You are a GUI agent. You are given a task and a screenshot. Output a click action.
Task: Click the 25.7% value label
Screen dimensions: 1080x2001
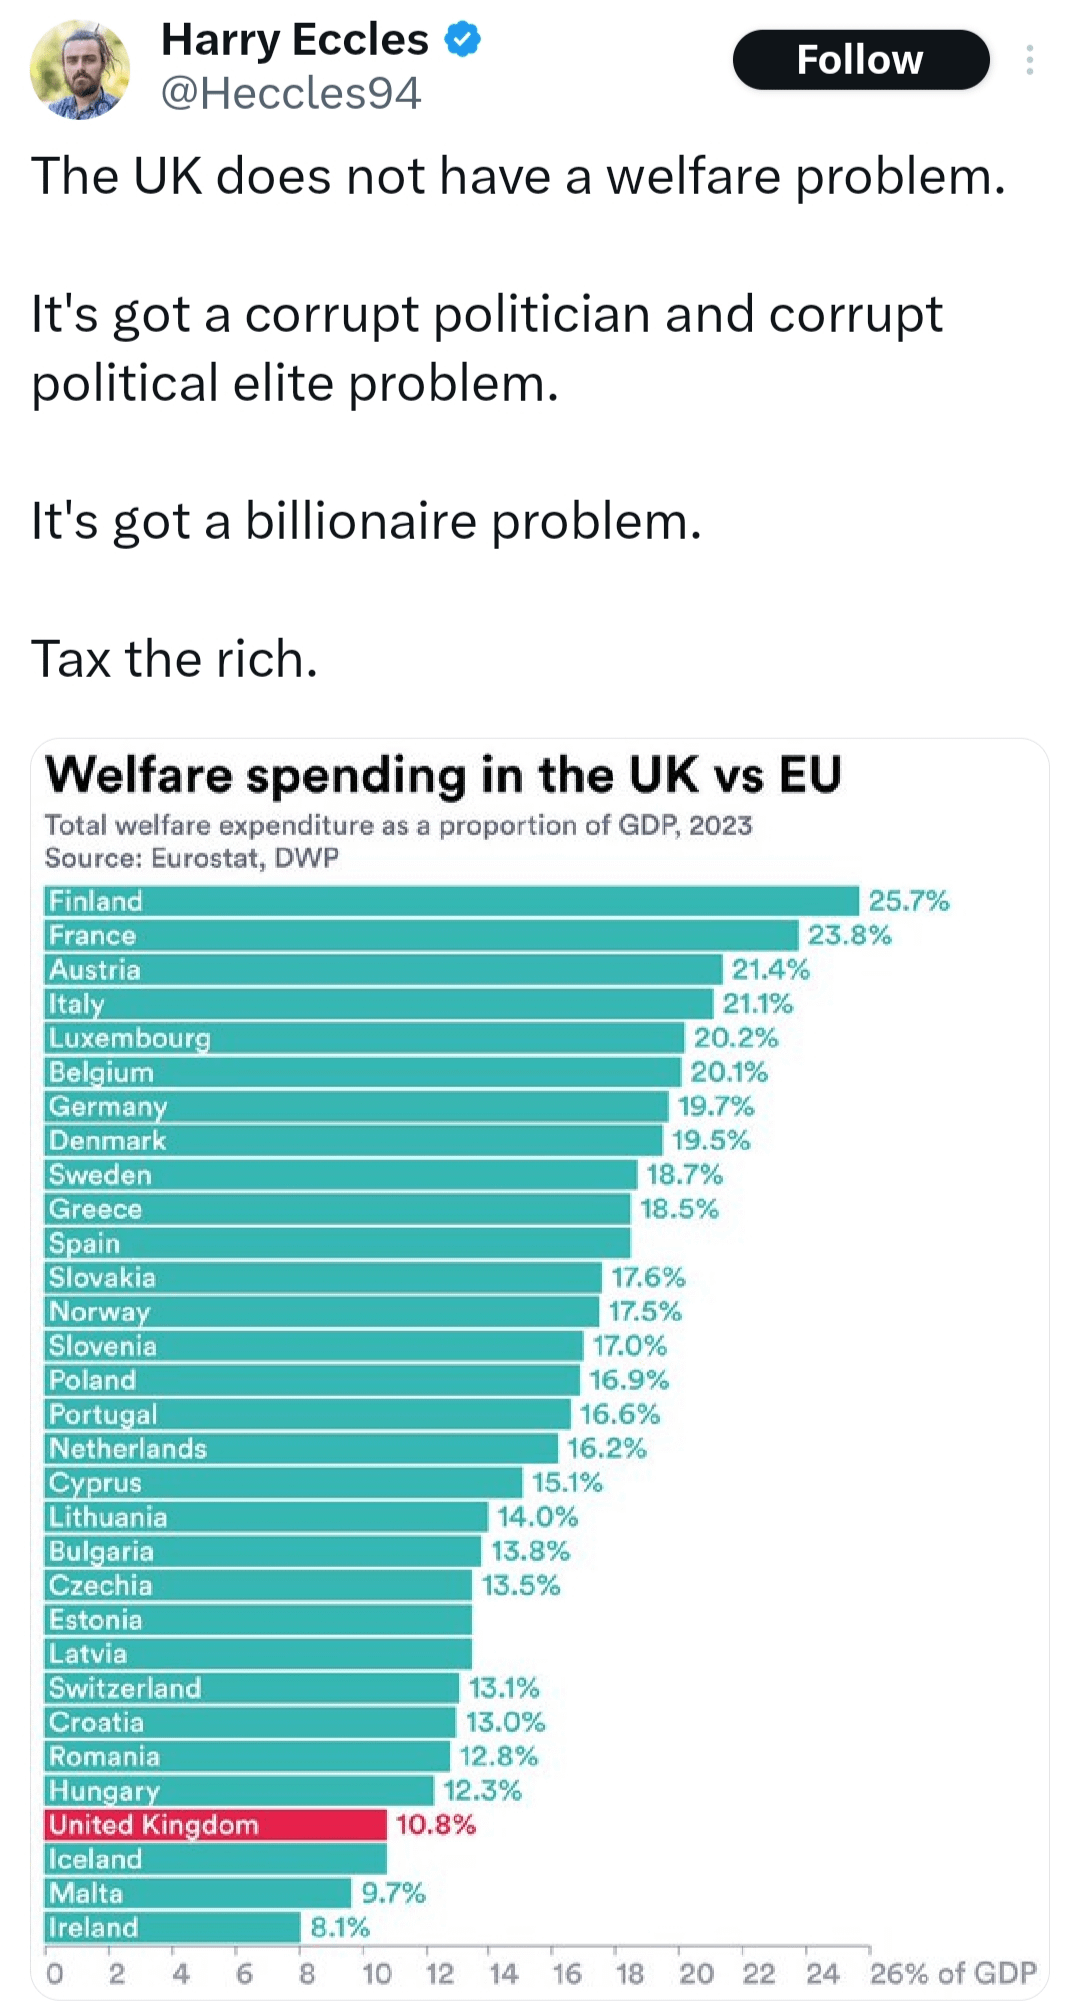click(908, 901)
